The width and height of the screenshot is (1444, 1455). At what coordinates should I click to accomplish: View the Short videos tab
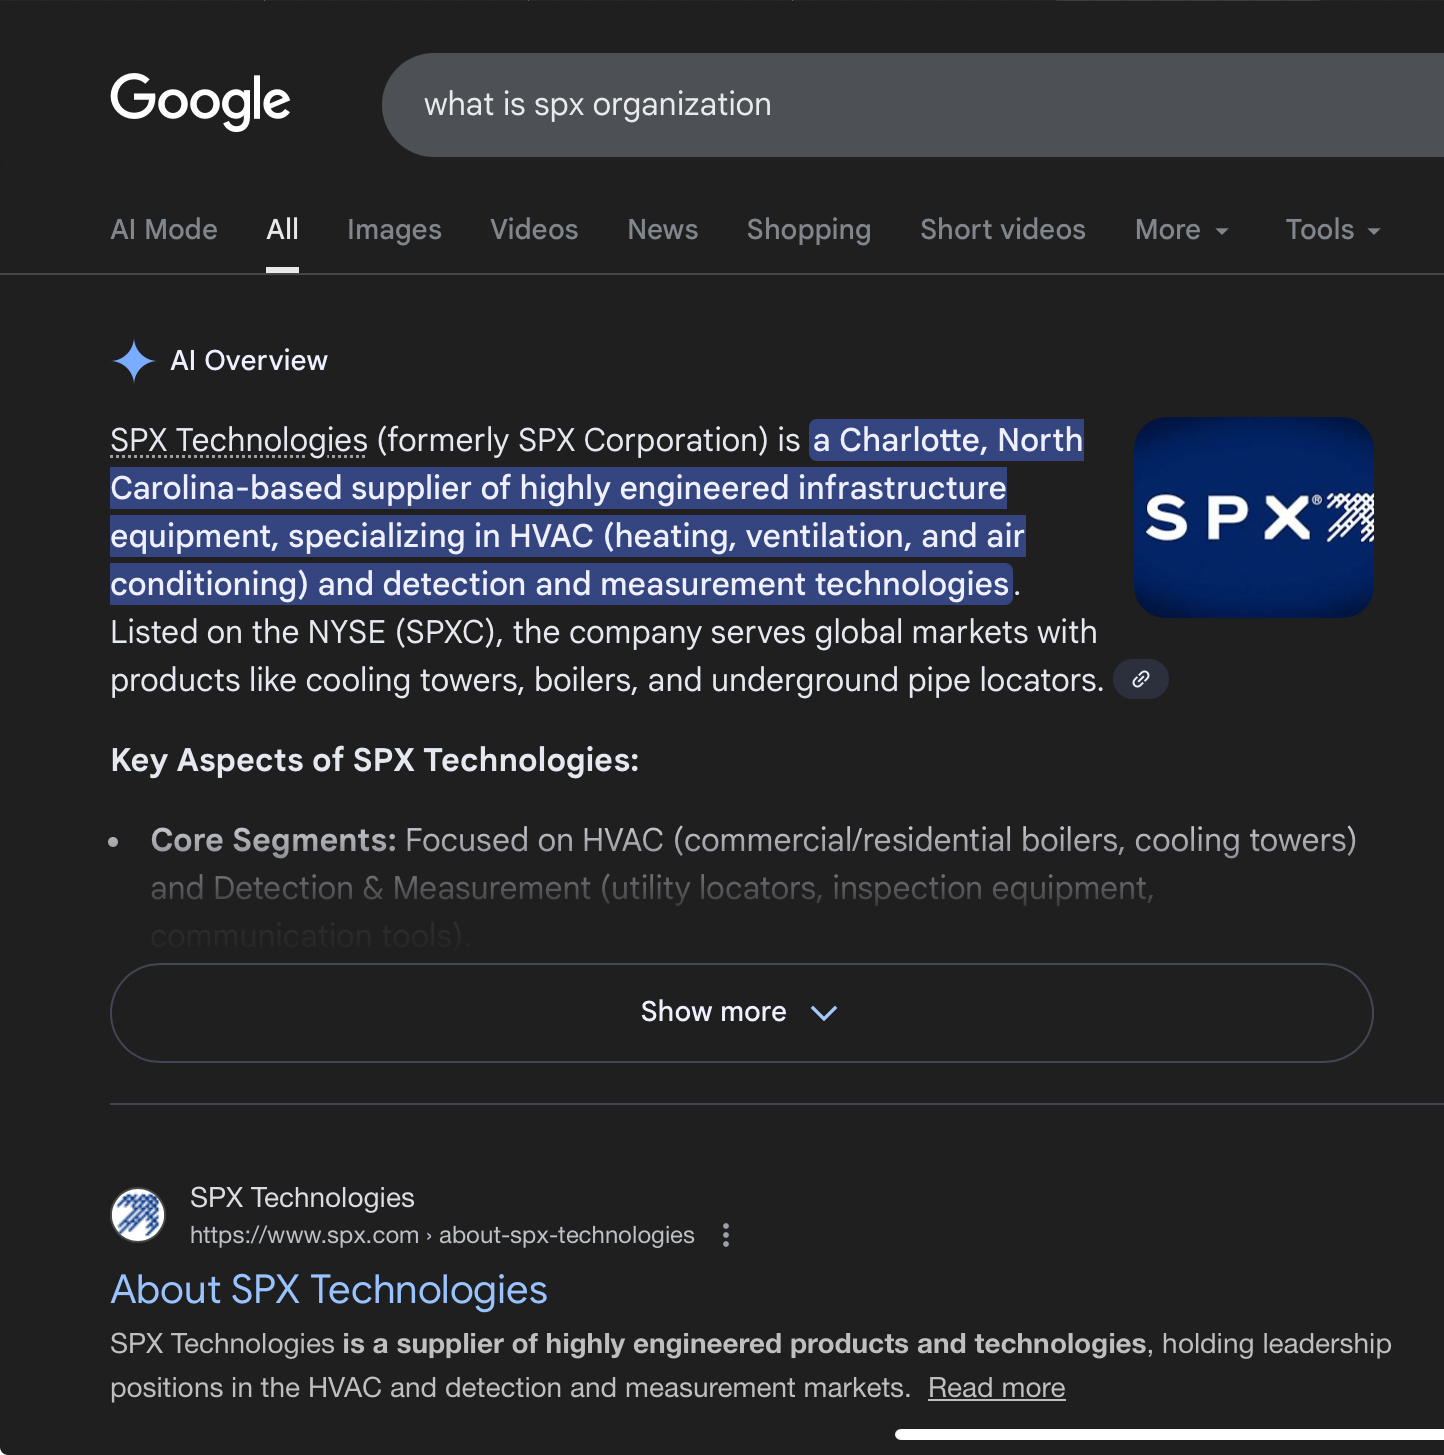1003,230
